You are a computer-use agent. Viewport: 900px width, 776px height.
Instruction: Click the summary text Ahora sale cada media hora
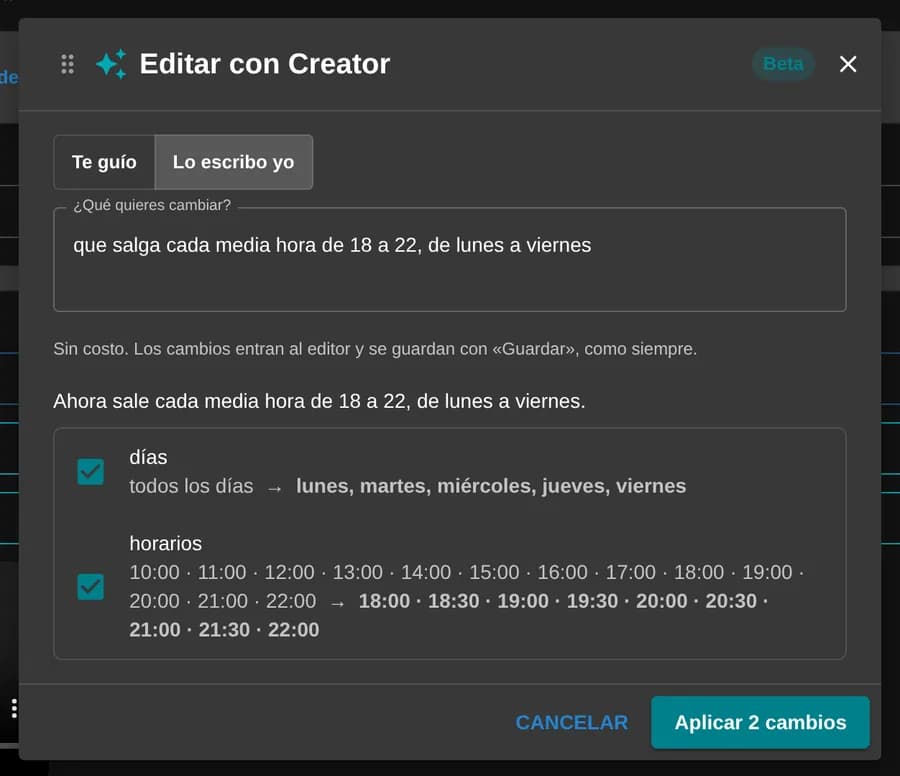(319, 401)
